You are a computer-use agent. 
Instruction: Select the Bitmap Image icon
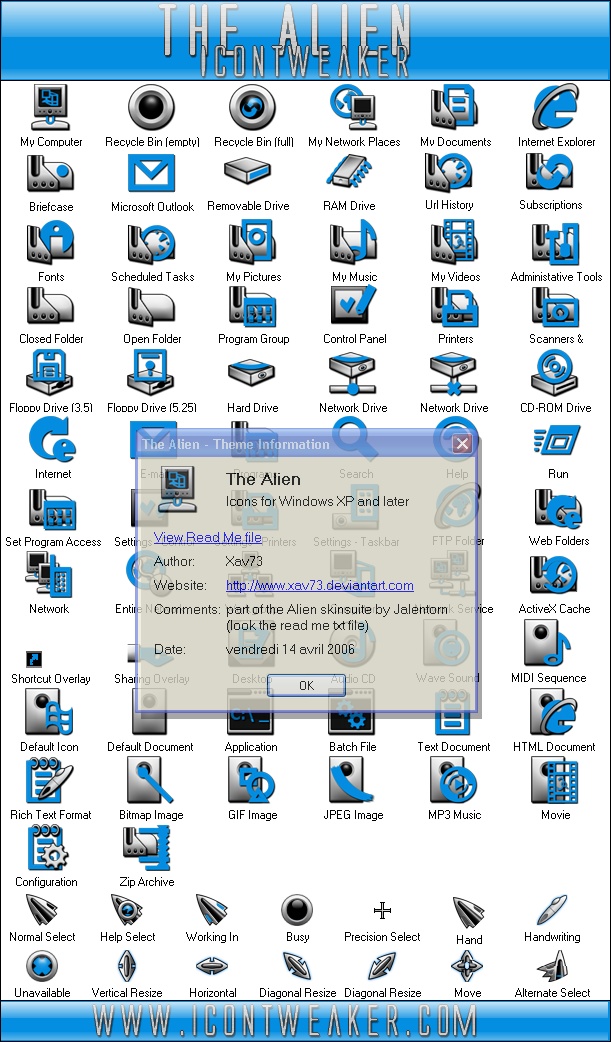150,780
